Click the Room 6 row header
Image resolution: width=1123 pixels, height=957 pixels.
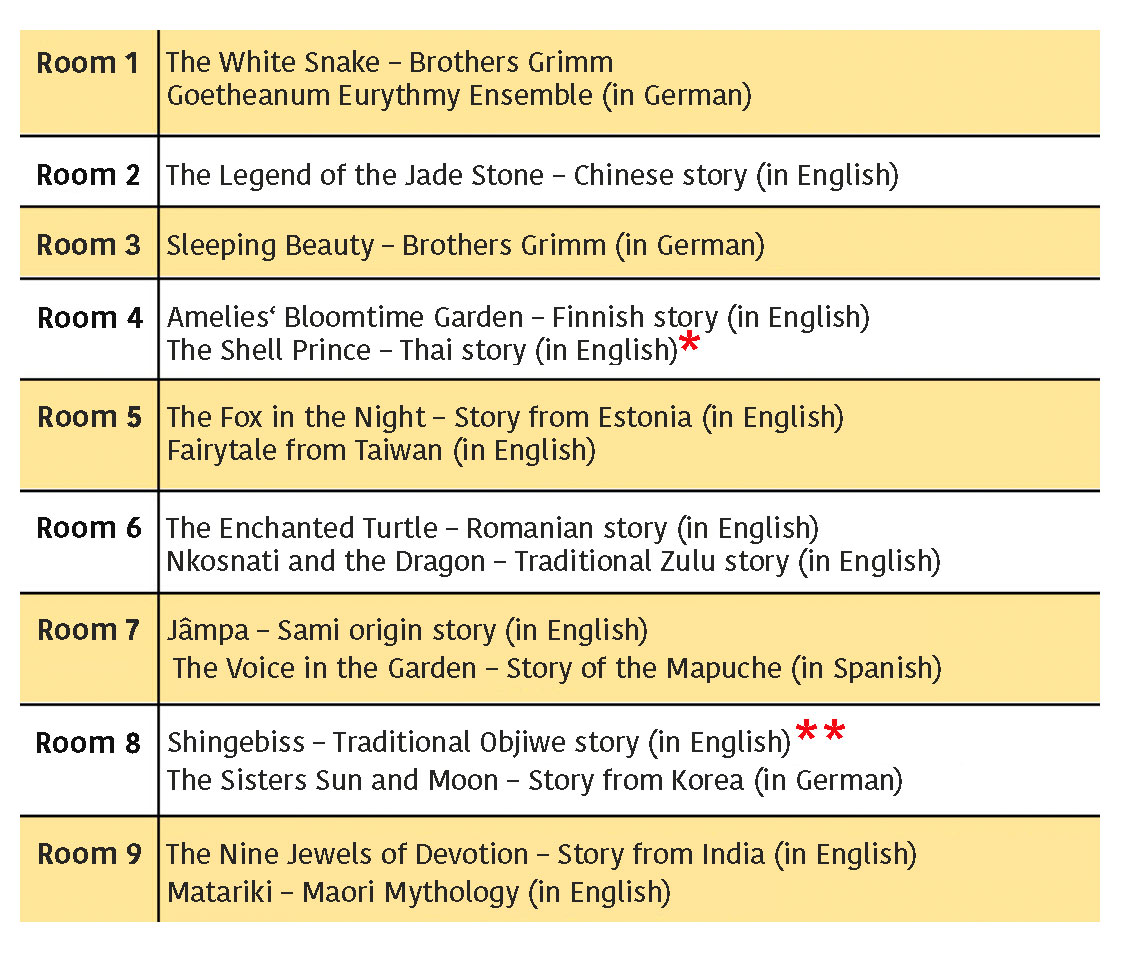(x=89, y=528)
